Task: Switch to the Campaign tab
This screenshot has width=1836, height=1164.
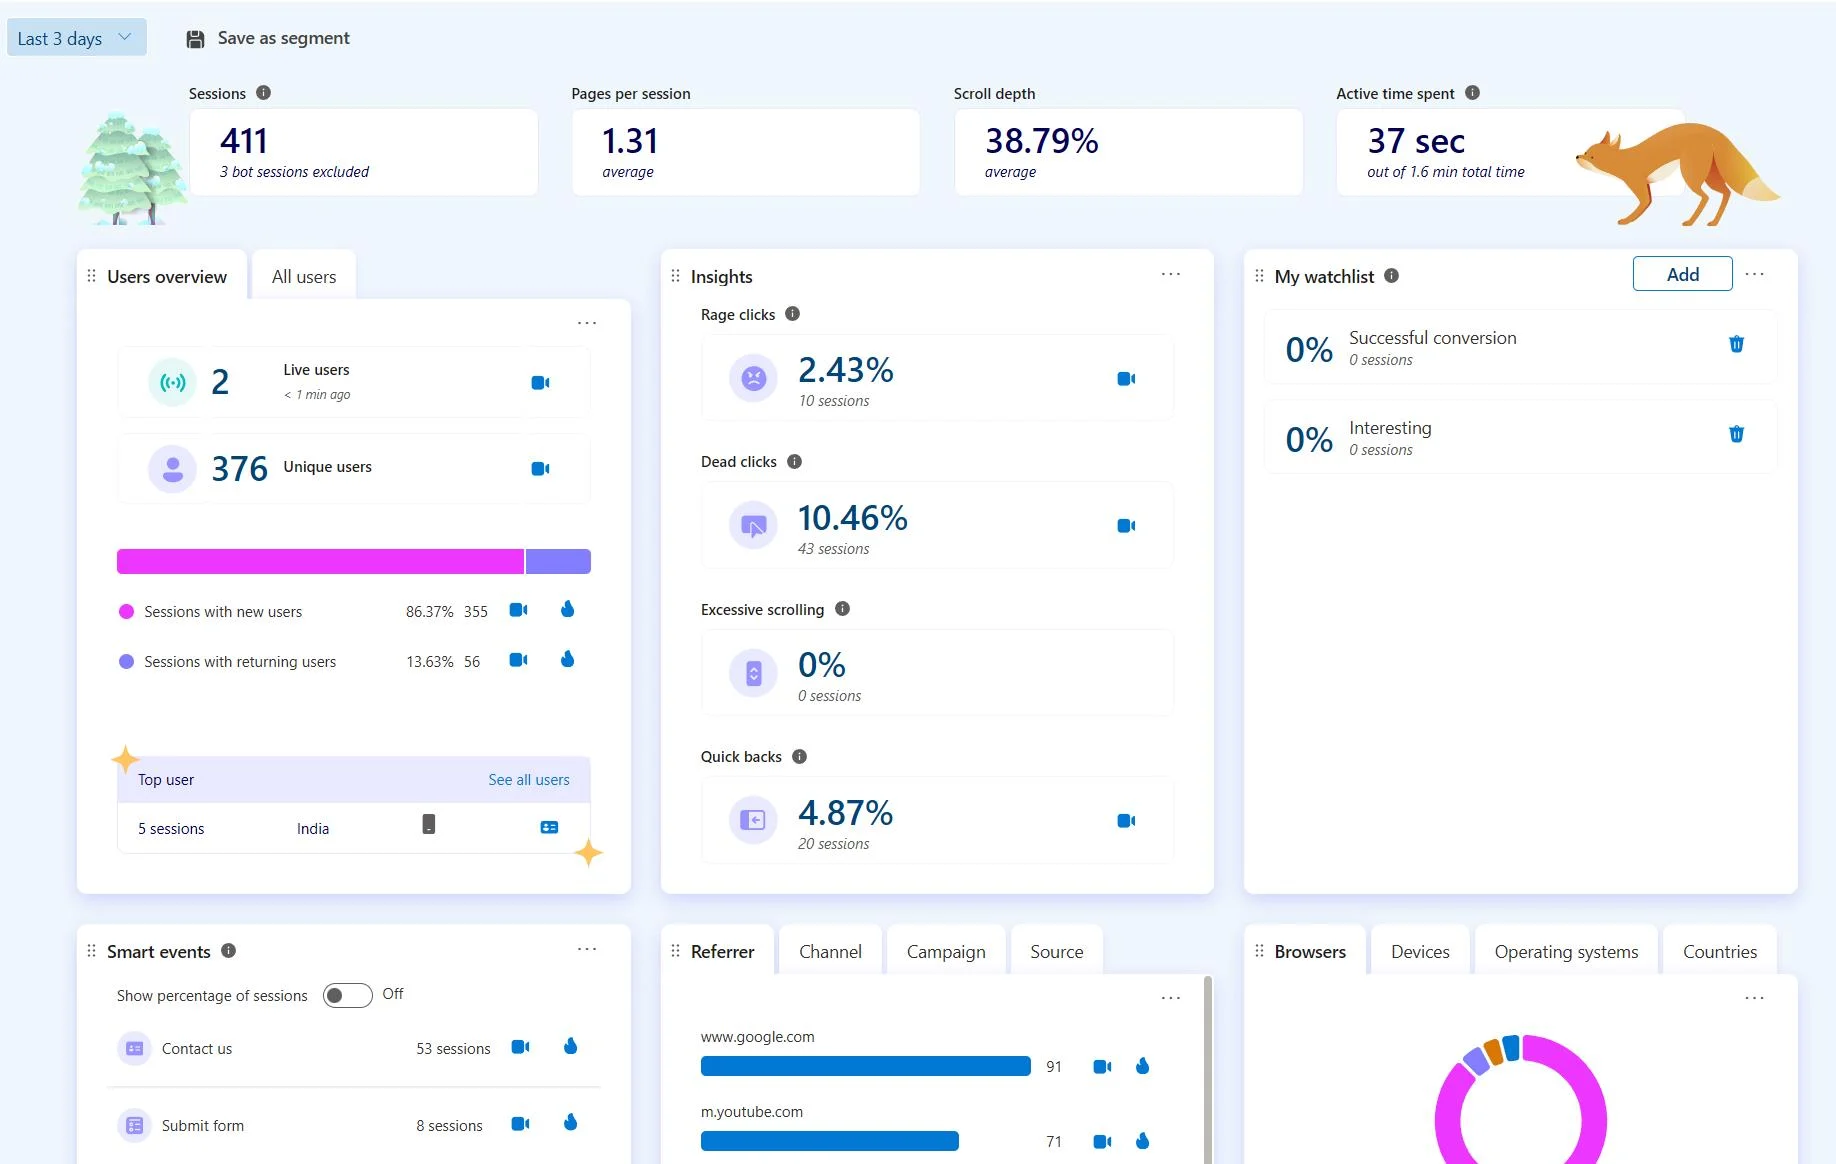Action: pyautogui.click(x=946, y=952)
